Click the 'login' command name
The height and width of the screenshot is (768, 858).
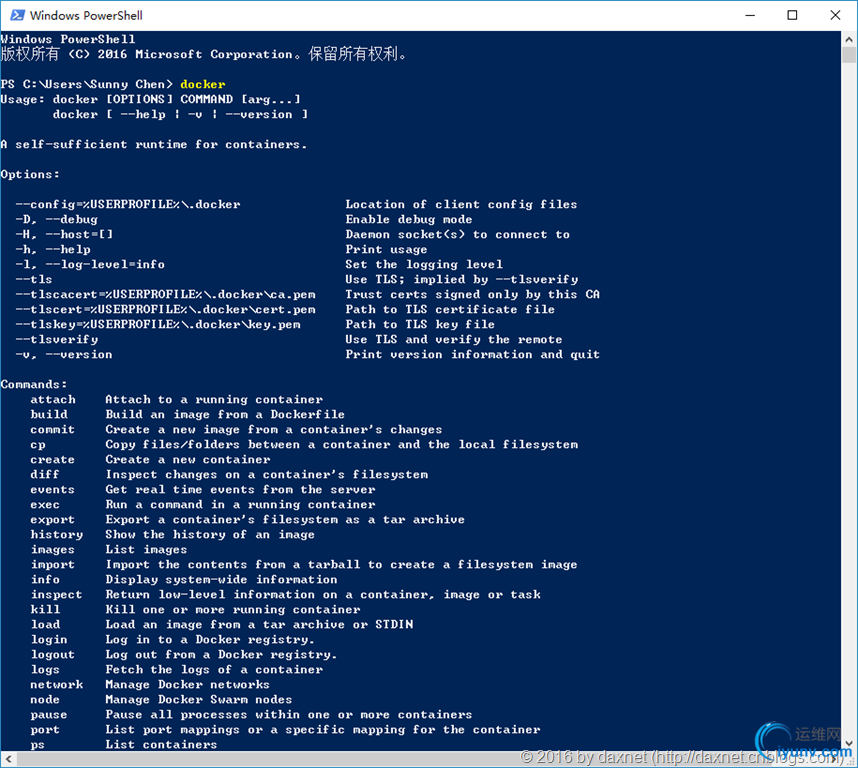49,640
